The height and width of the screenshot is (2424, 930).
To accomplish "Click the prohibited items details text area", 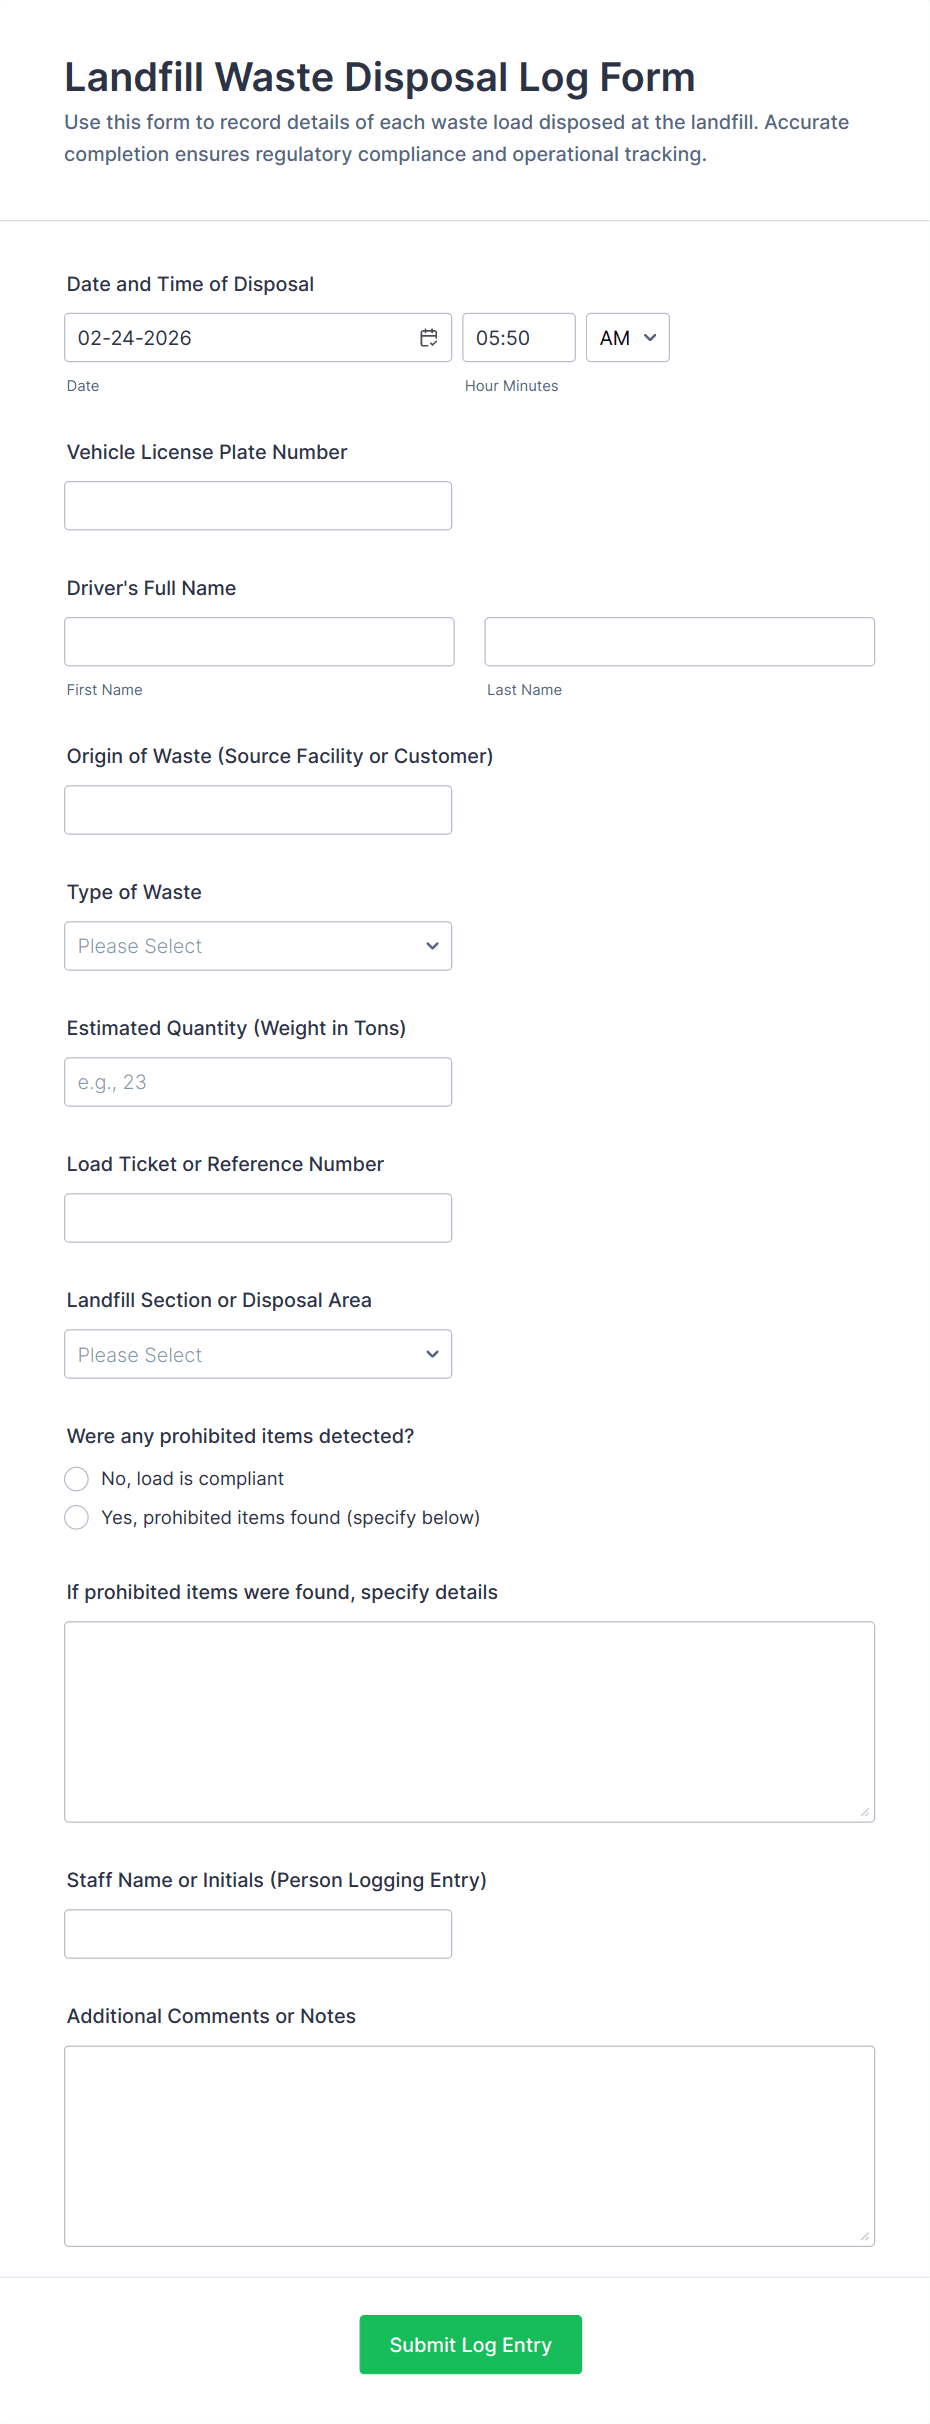I will tap(469, 1721).
